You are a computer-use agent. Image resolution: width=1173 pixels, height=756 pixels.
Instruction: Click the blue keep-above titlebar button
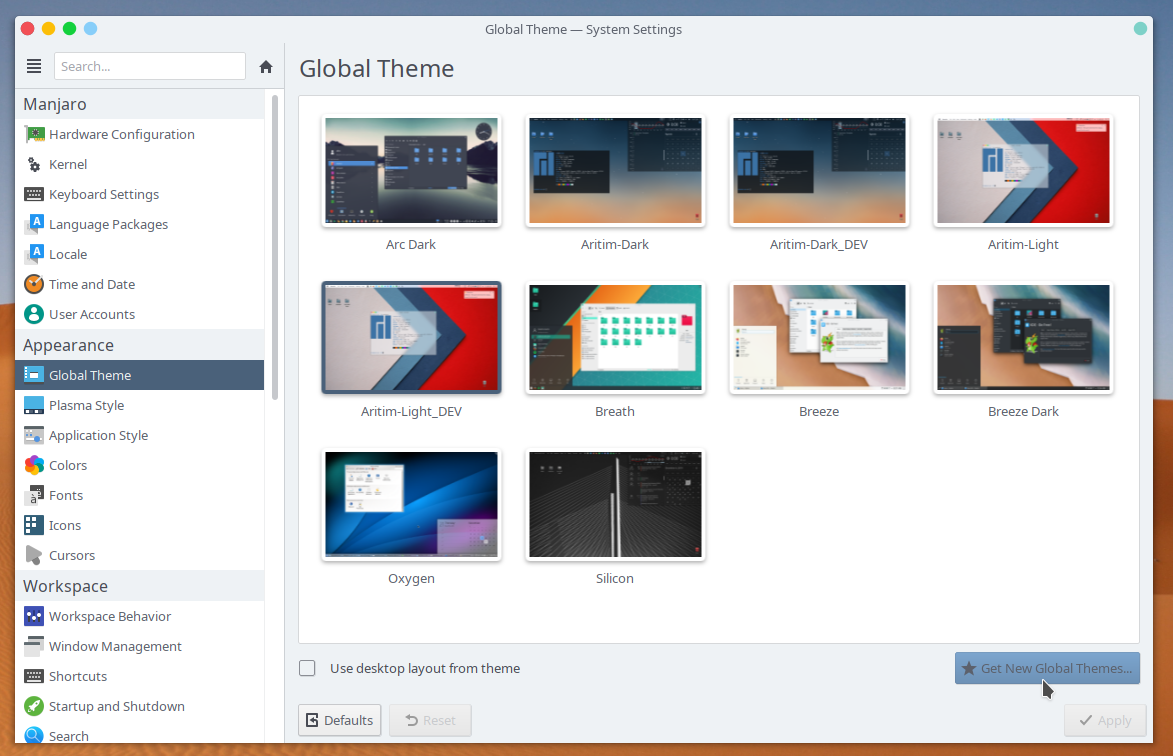[91, 28]
